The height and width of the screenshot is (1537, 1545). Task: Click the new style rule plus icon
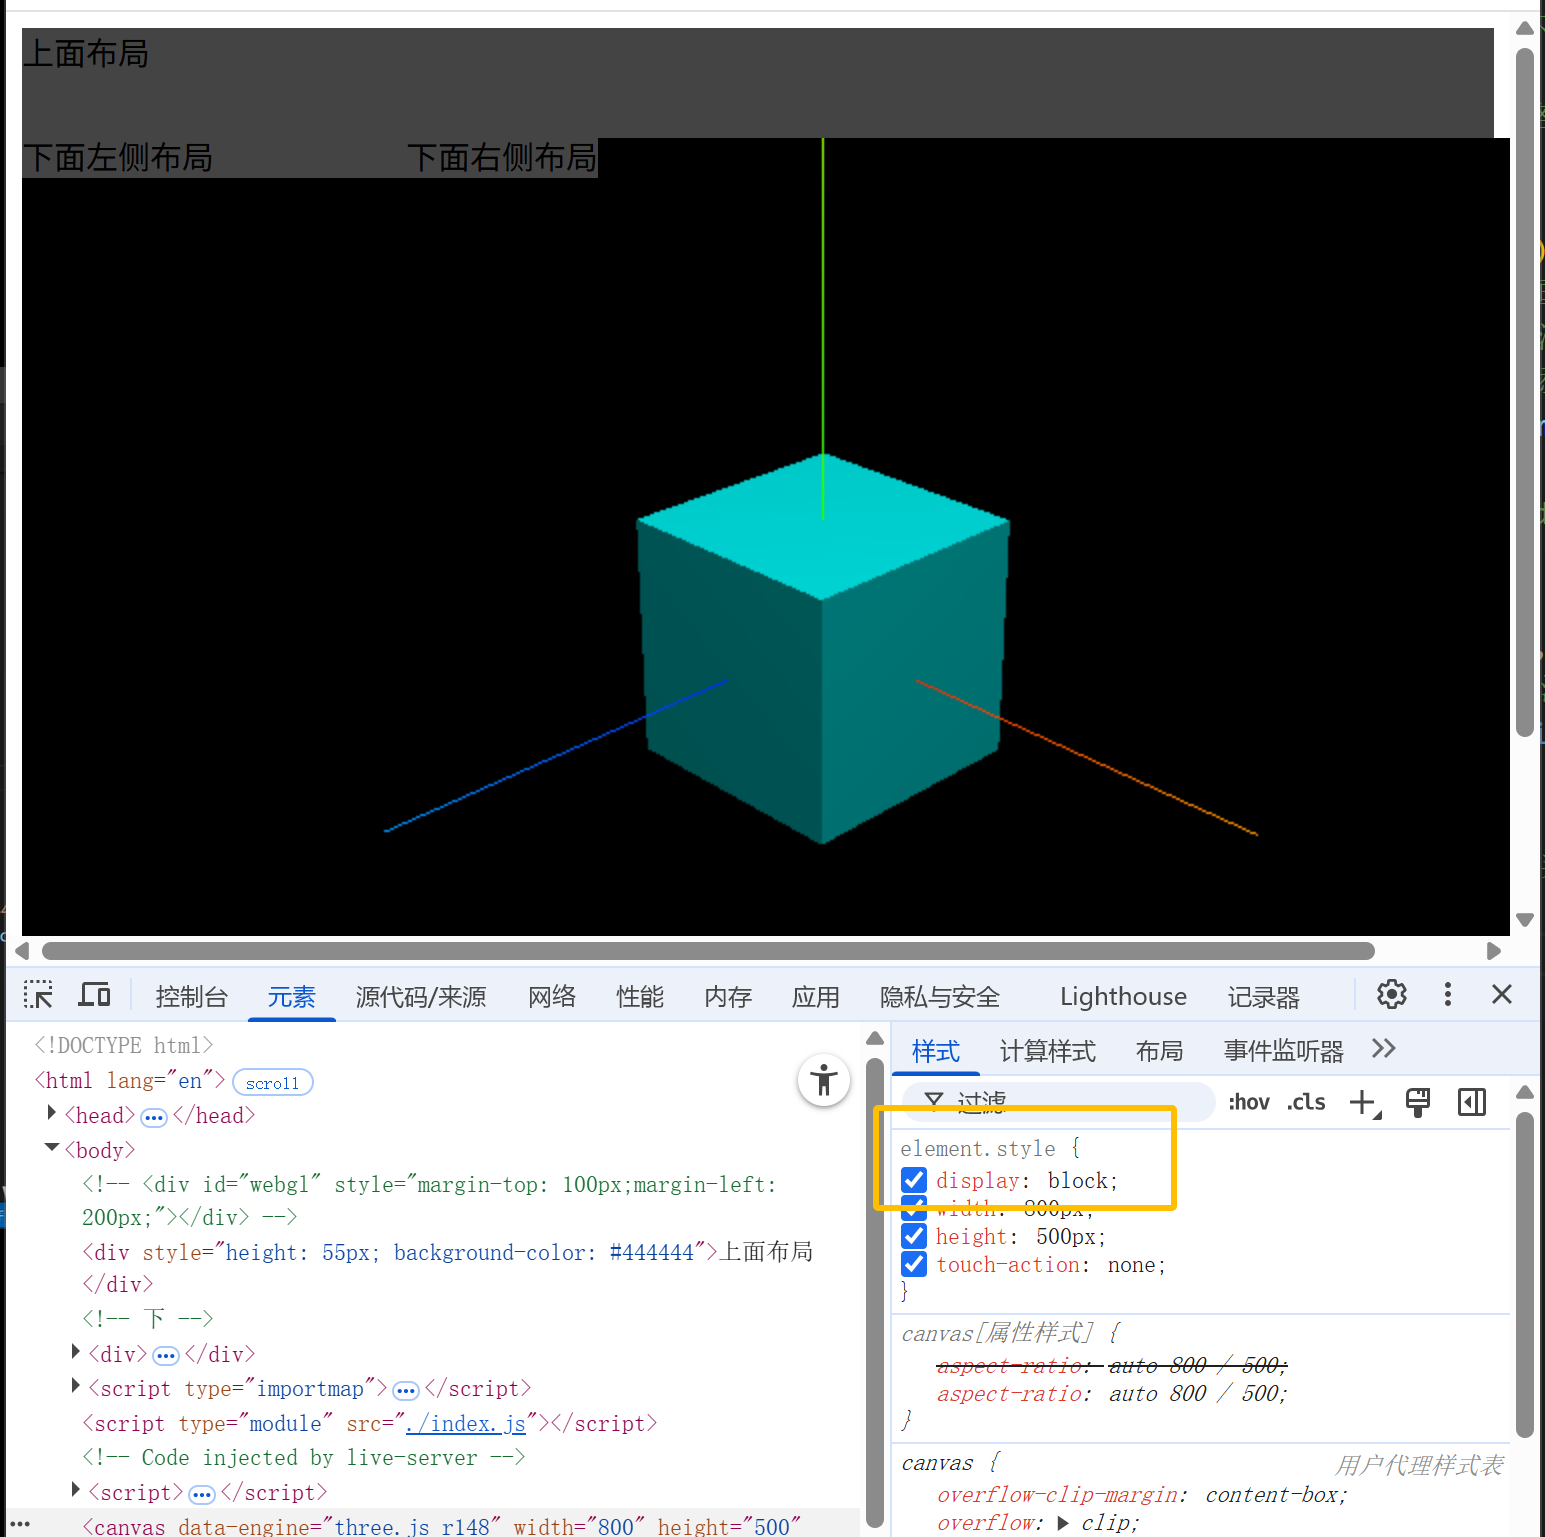pyautogui.click(x=1364, y=1102)
